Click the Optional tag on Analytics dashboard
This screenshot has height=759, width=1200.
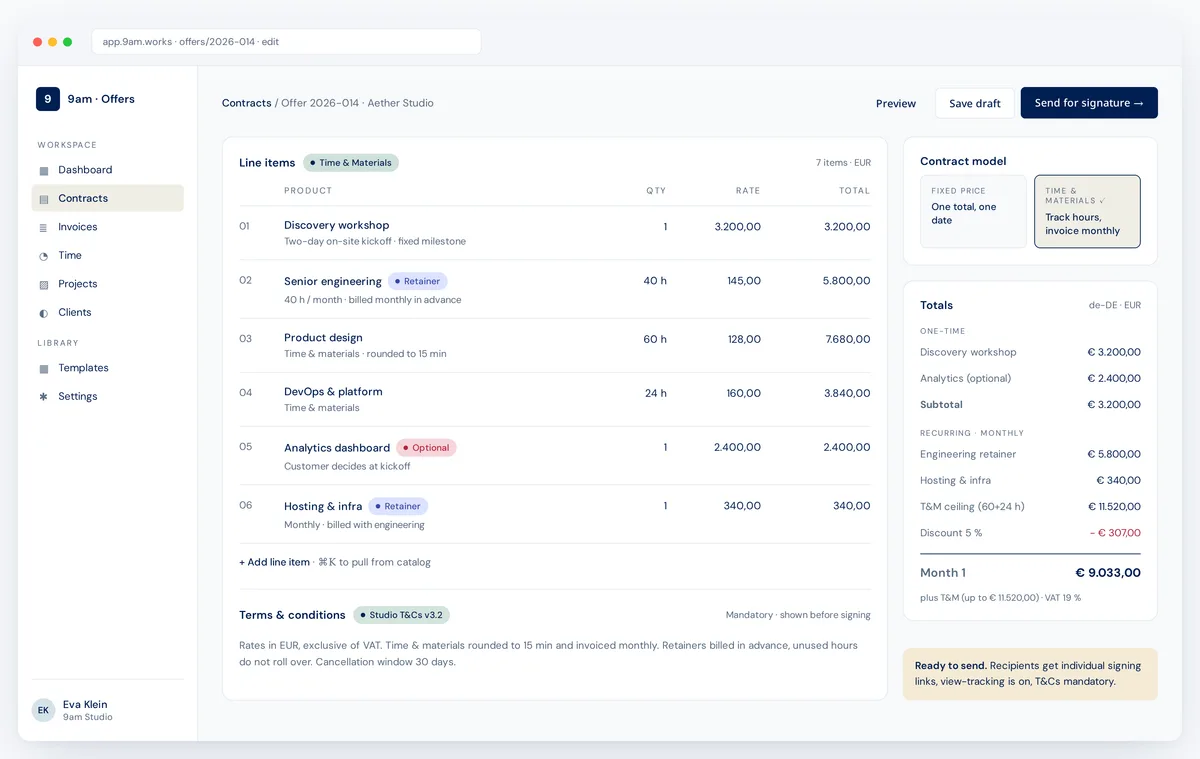click(426, 448)
